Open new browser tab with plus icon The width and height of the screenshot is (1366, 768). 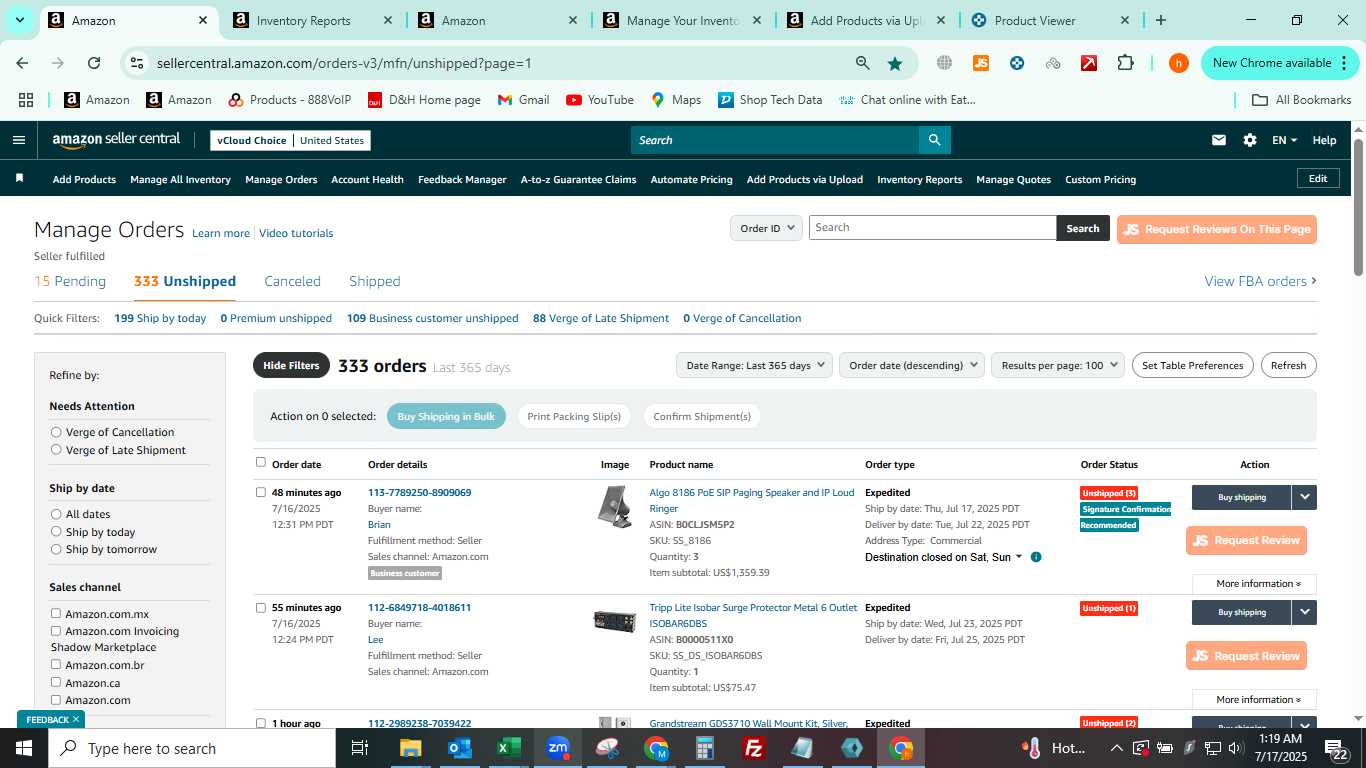point(1160,20)
